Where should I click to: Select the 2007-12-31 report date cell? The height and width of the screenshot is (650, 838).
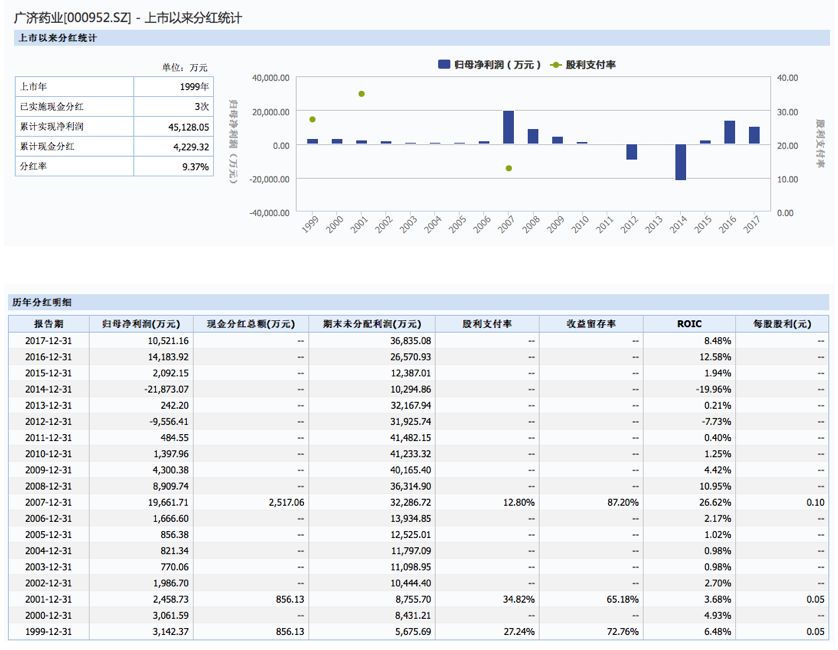[x=48, y=502]
